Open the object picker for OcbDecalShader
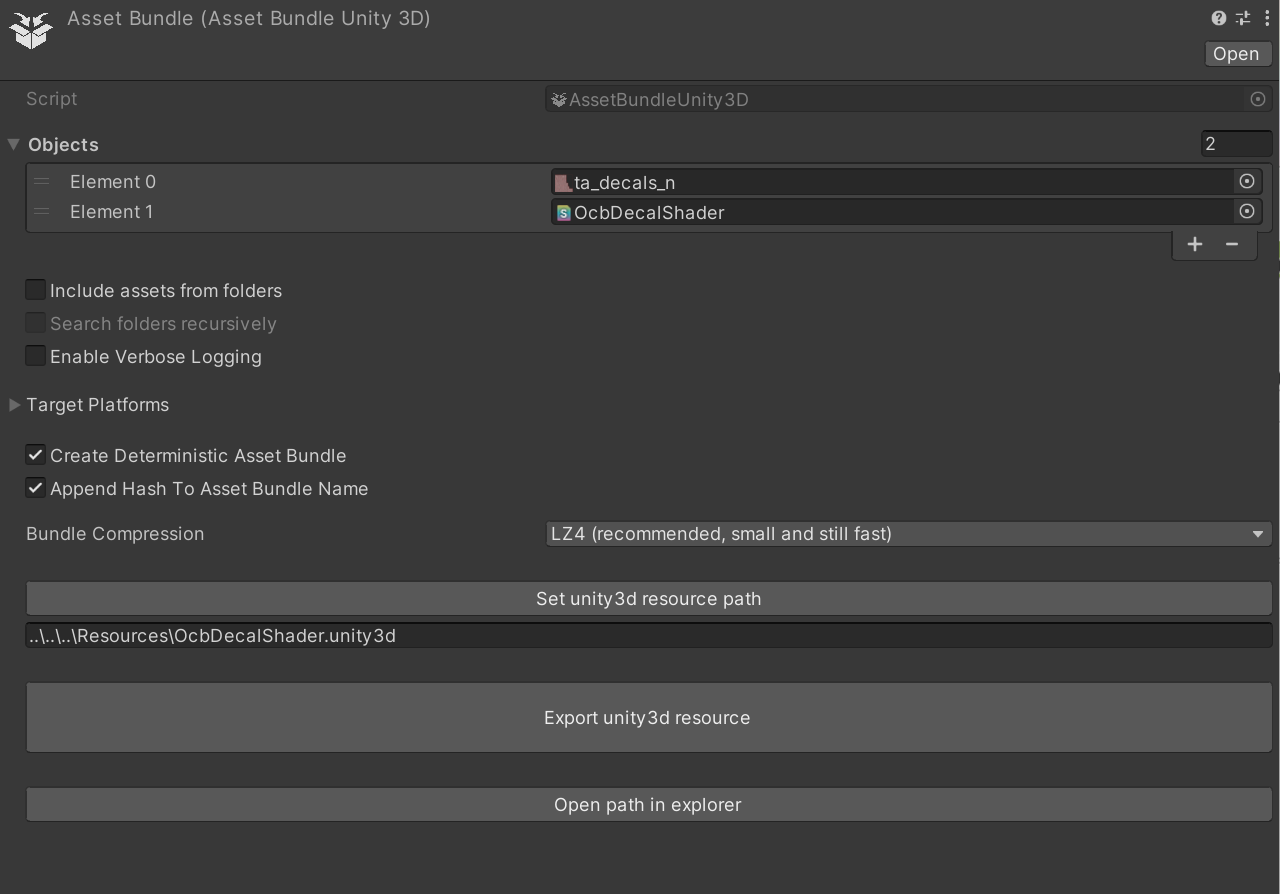This screenshot has width=1280, height=894. coord(1247,212)
